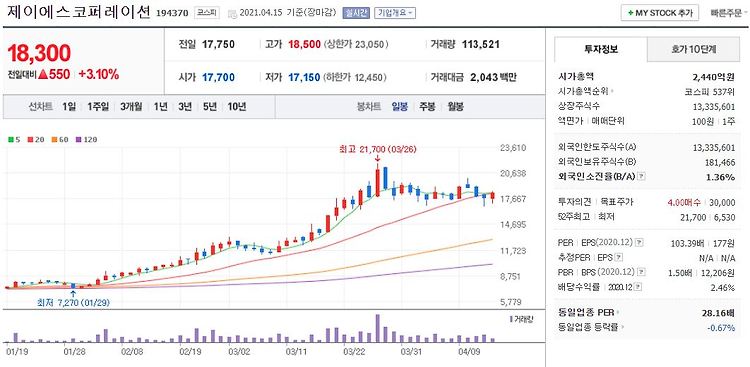Select the 월봉 monthly candle chart
The width and height of the screenshot is (750, 367).
(x=455, y=107)
